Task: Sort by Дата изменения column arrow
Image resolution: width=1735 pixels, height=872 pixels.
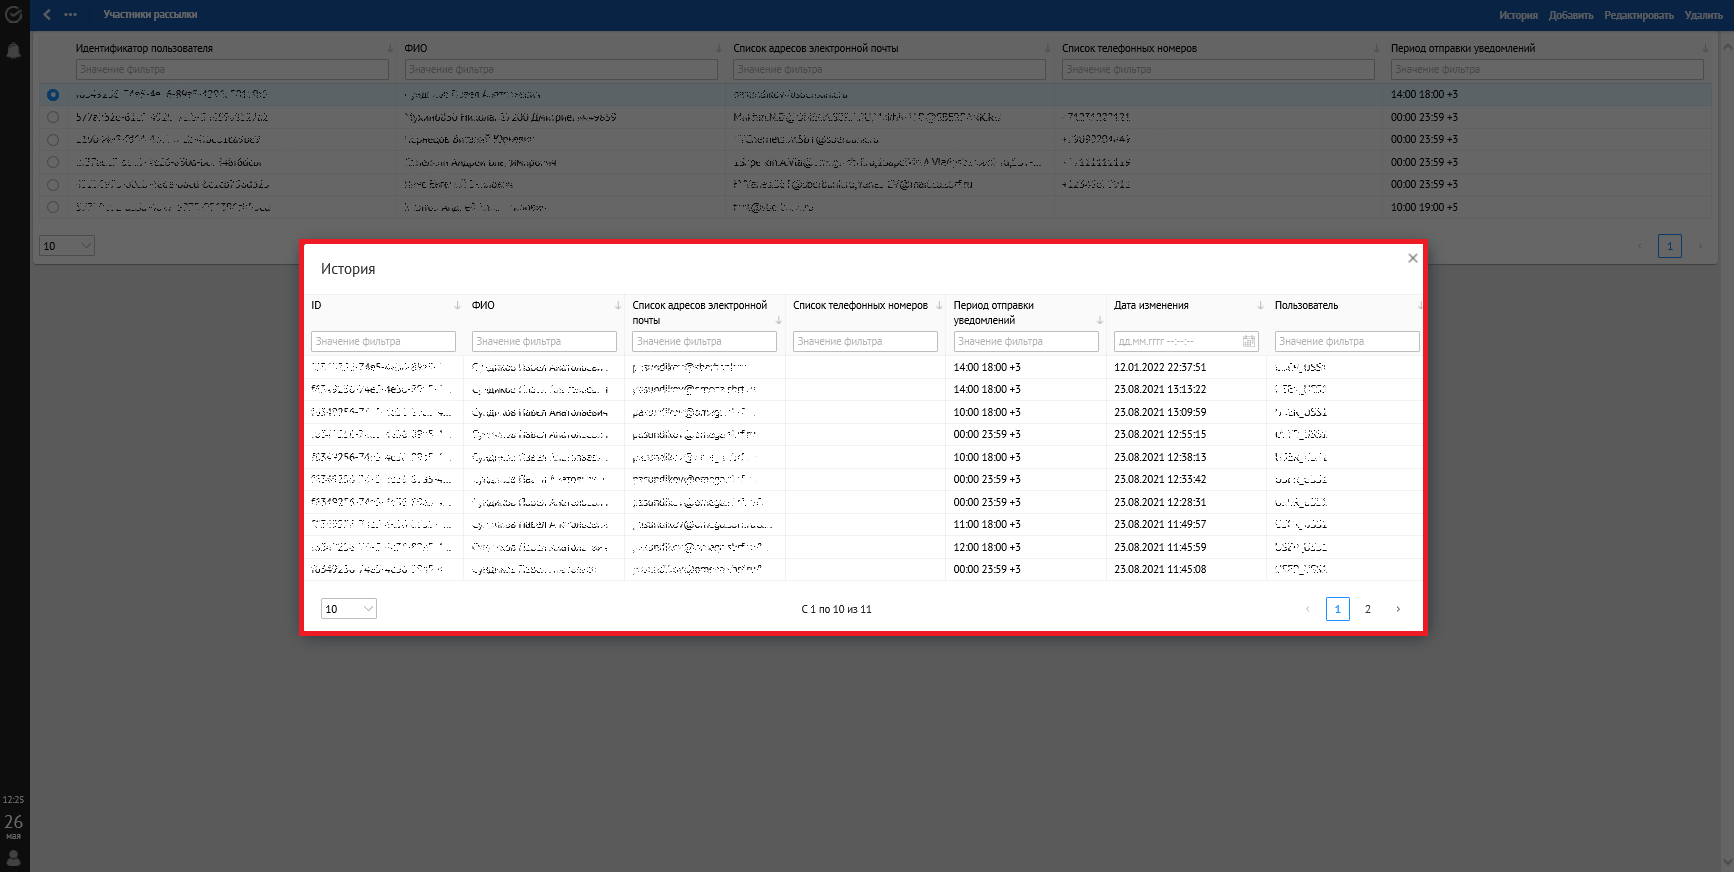Action: point(1260,306)
